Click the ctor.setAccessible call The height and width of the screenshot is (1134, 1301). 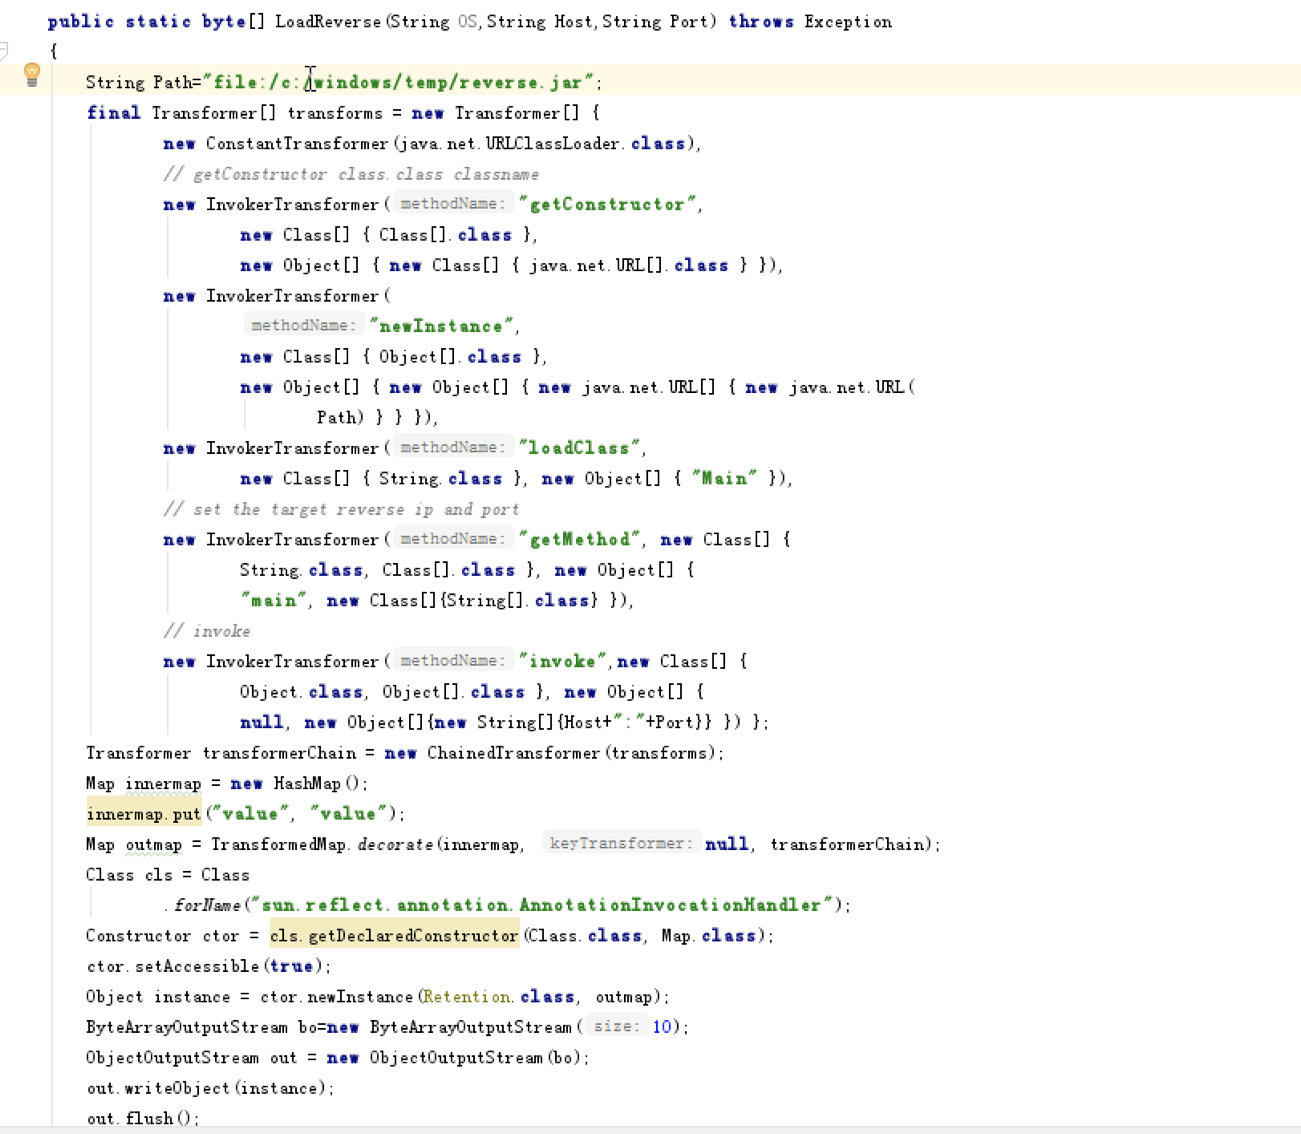coord(172,966)
